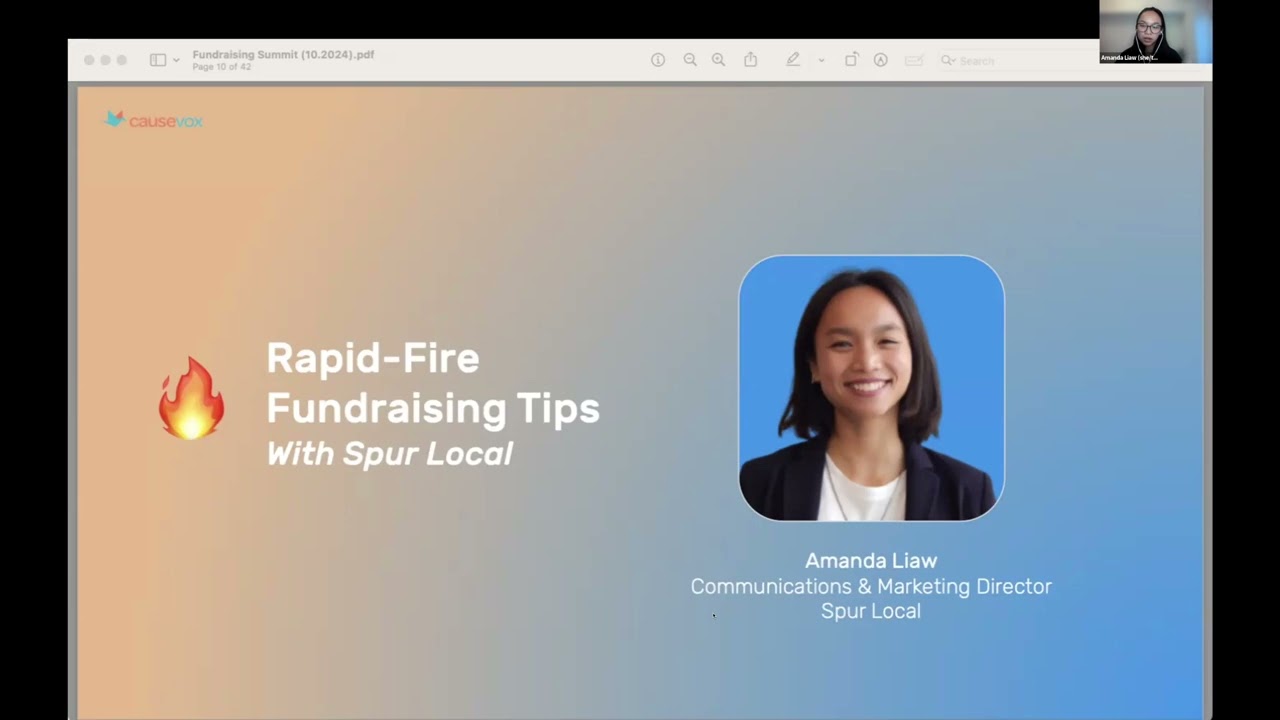
Task: Click the red close window button
Action: [x=89, y=60]
